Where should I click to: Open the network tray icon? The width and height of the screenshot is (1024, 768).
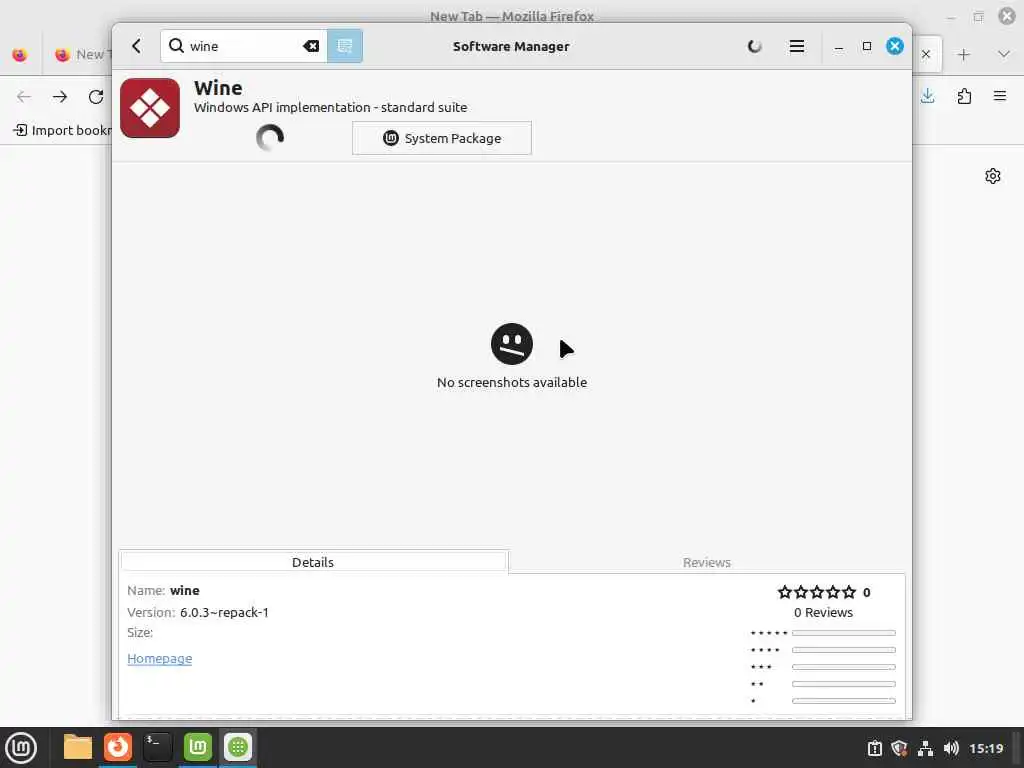click(925, 748)
